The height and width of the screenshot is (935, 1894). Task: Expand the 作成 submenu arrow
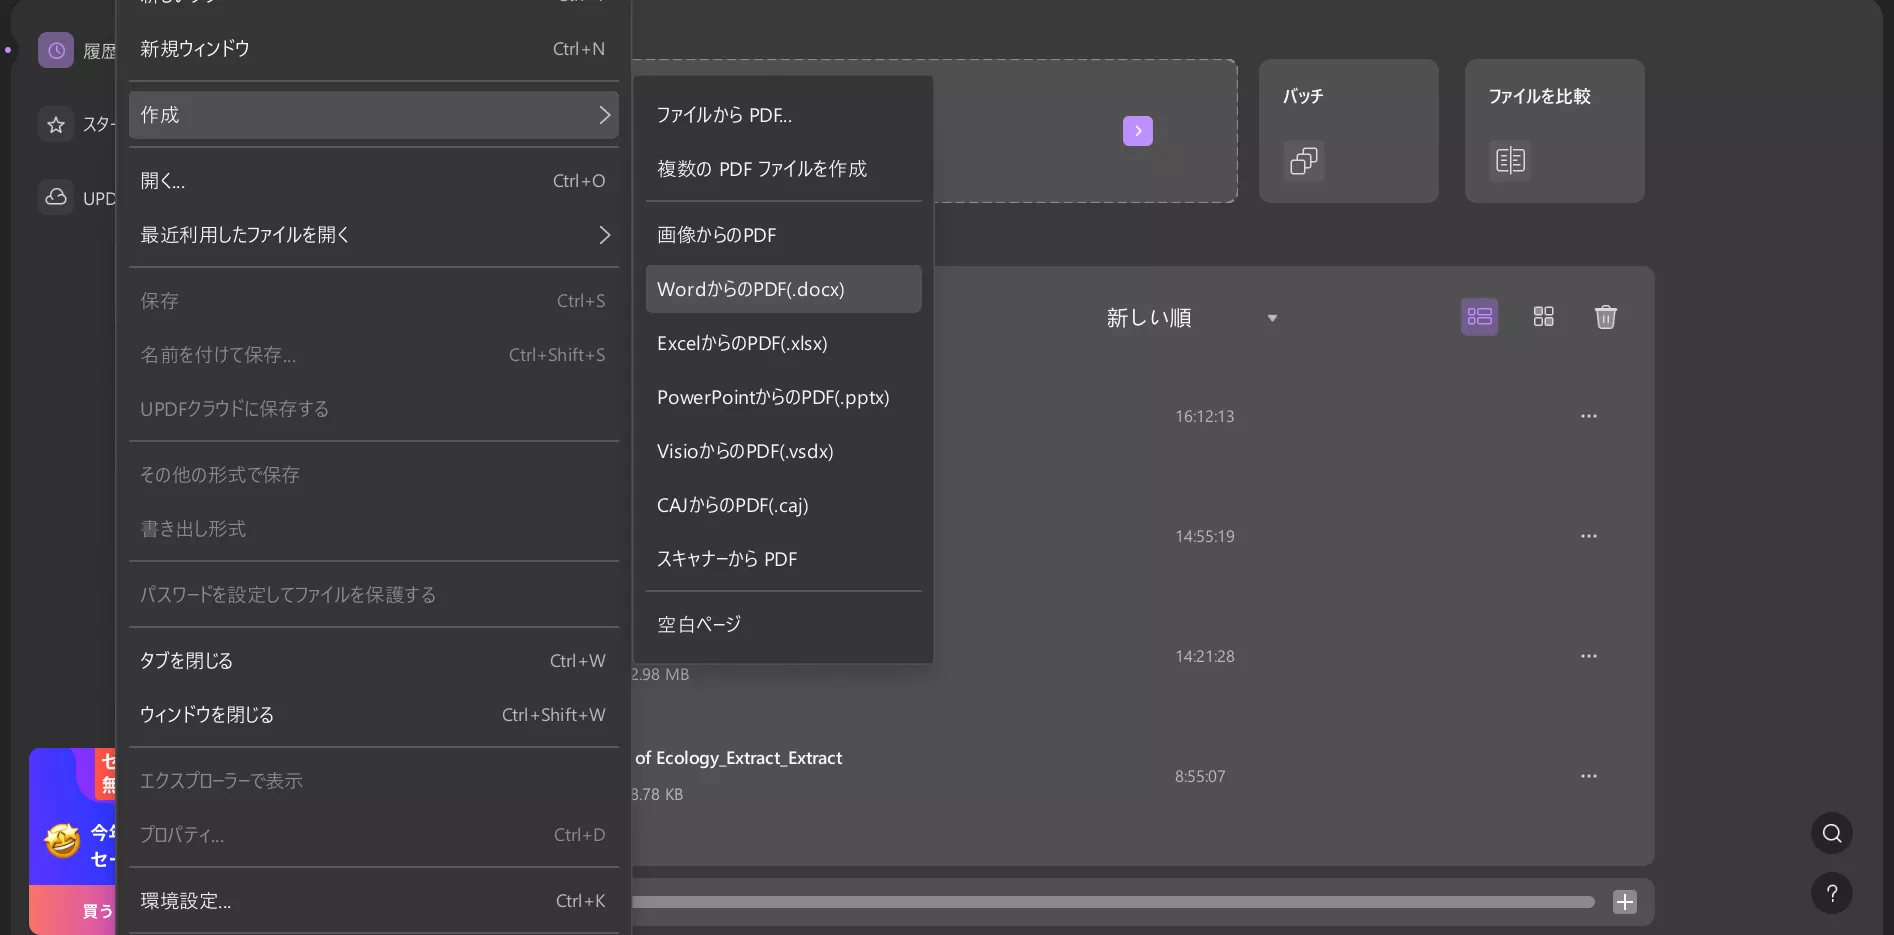tap(604, 115)
